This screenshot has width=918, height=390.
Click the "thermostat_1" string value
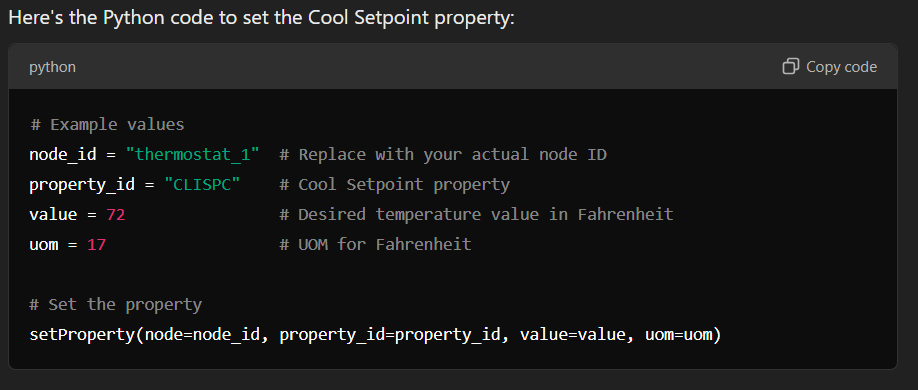(193, 155)
